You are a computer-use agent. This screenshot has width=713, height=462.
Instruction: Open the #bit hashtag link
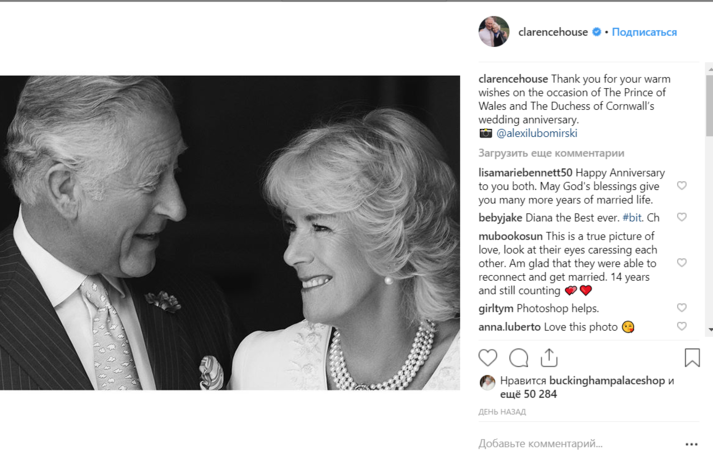coord(632,217)
